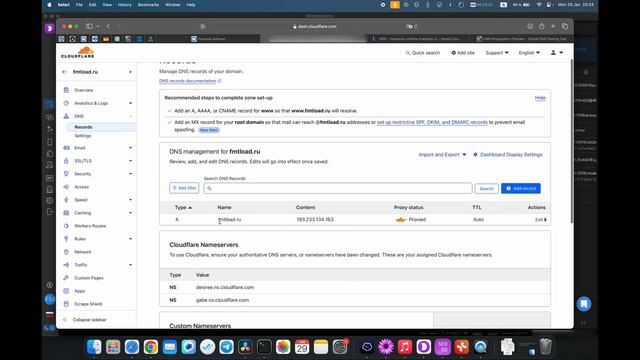Click the page vertical scrollbar
Screen dimensions: 640x360
click(x=572, y=141)
